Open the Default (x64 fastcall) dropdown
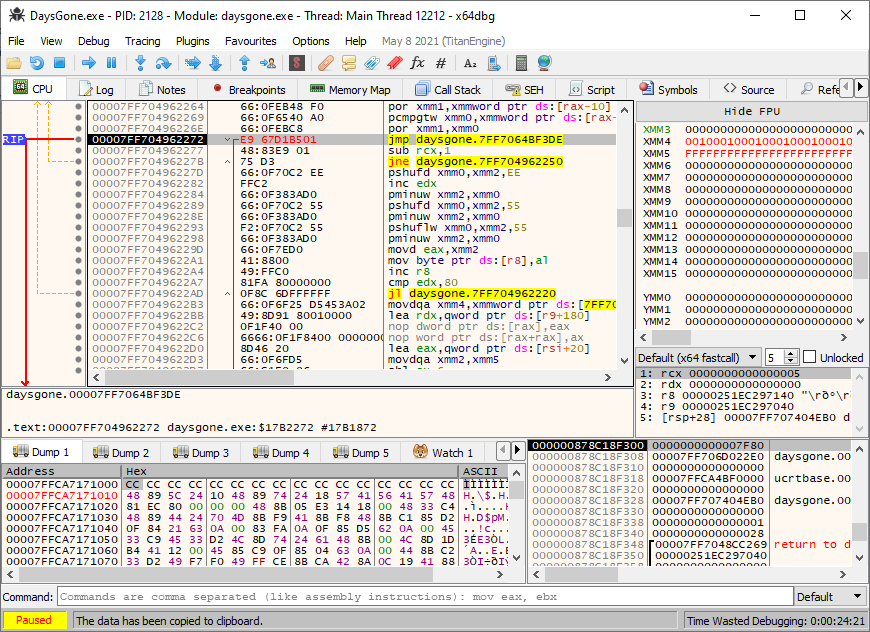The width and height of the screenshot is (870, 632). [699, 357]
